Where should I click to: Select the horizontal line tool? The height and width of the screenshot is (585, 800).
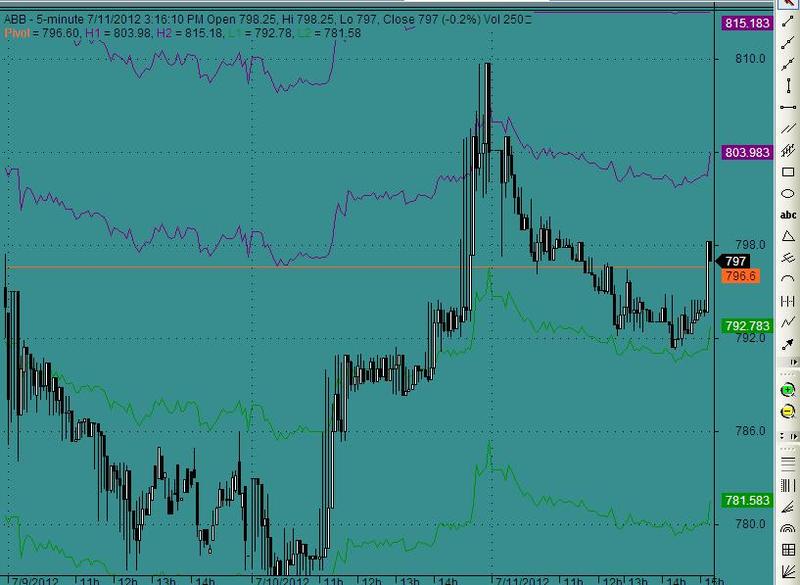(x=788, y=108)
